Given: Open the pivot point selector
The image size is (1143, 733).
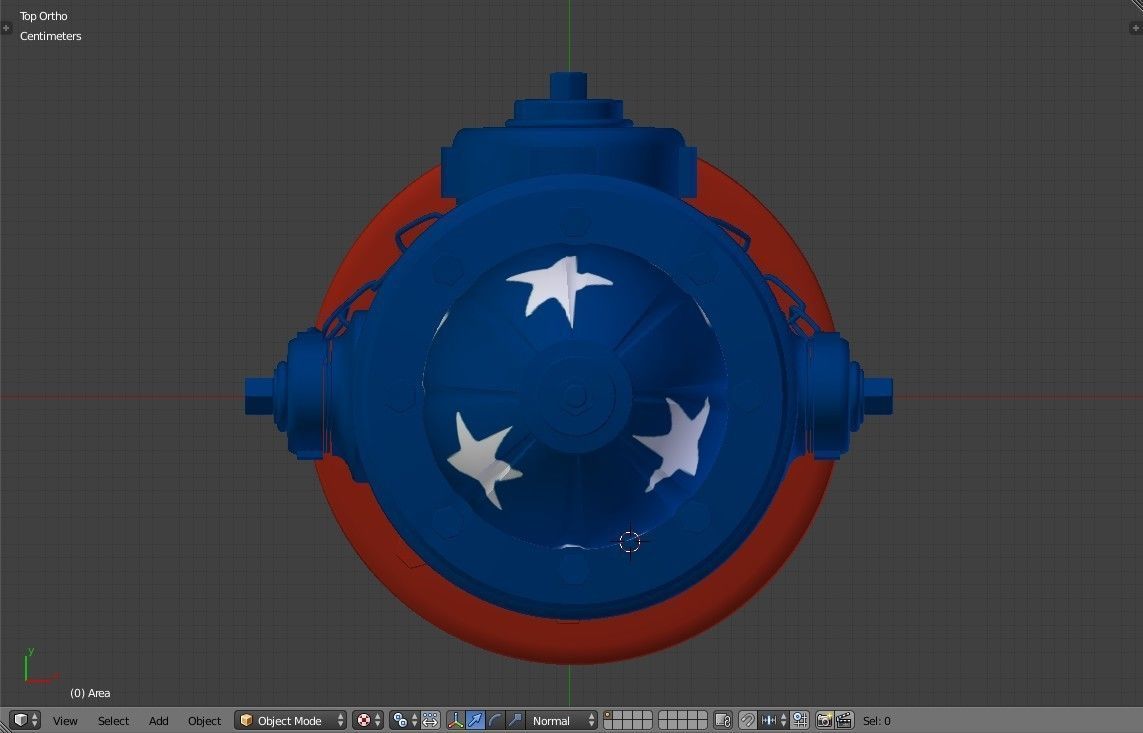Looking at the screenshot, I should tap(404, 721).
